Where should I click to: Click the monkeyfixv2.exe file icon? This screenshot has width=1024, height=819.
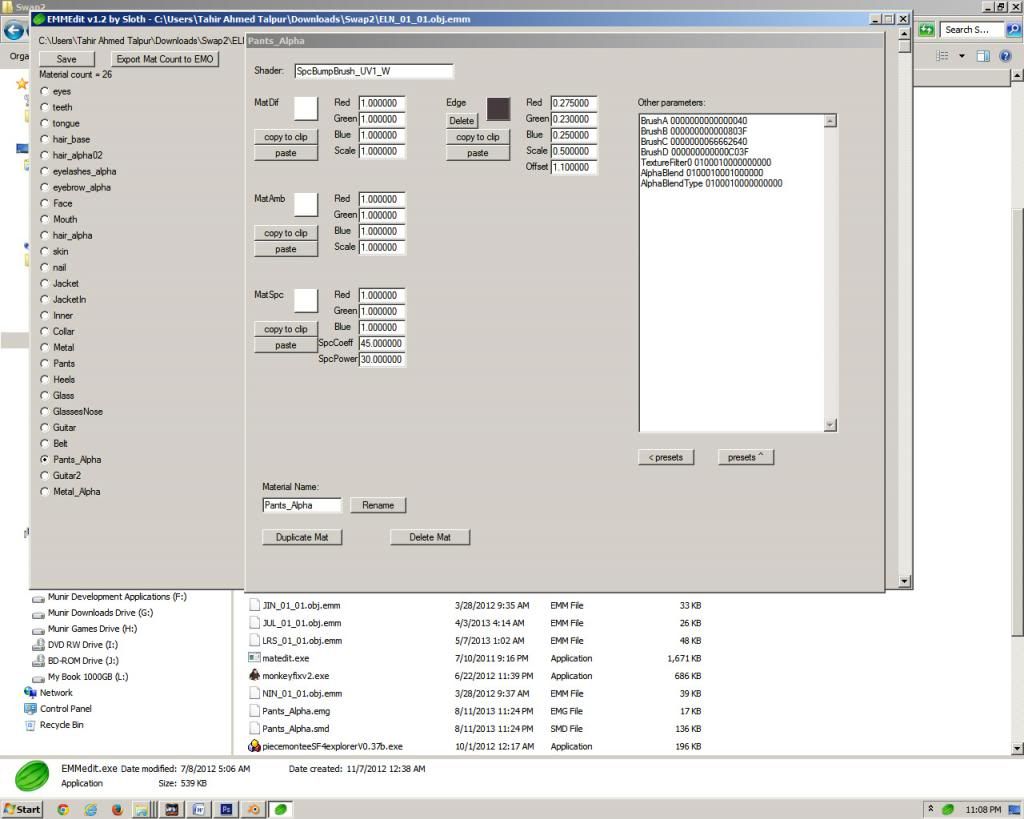(254, 675)
